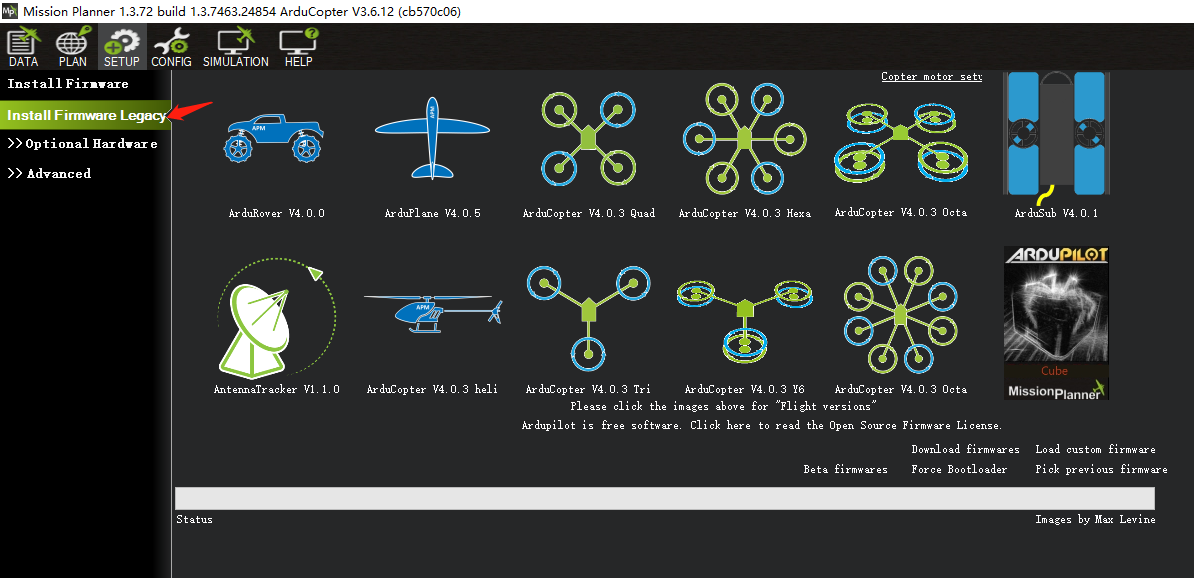Click the firmware upload progress bar
Image resolution: width=1194 pixels, height=578 pixels.
pos(665,498)
